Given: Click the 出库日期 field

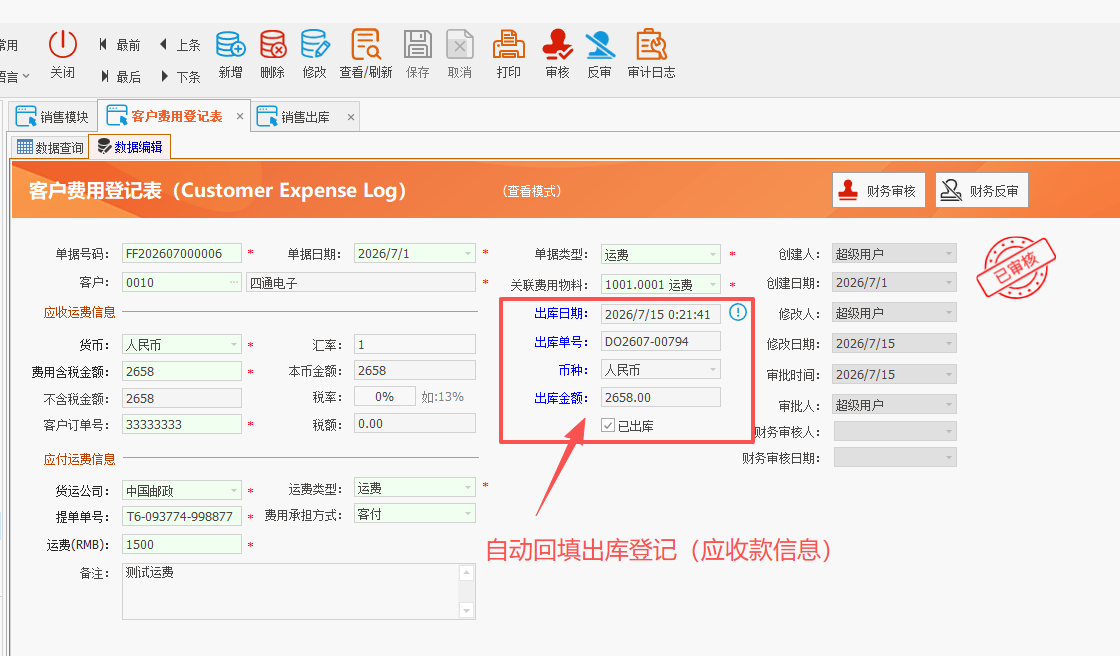Looking at the screenshot, I should tap(661, 314).
